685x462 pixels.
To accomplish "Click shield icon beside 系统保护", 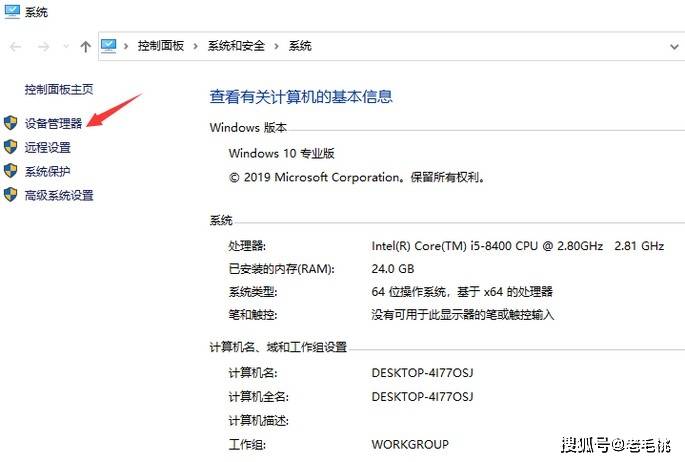I will [x=10, y=171].
